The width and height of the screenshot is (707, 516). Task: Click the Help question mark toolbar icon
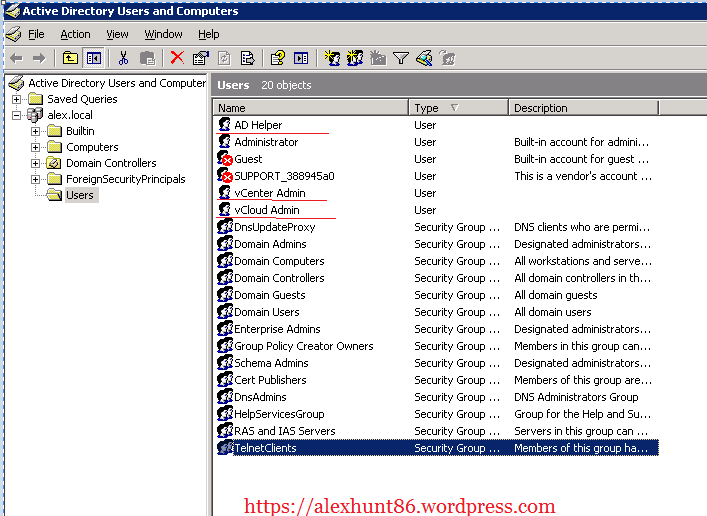pyautogui.click(x=278, y=58)
